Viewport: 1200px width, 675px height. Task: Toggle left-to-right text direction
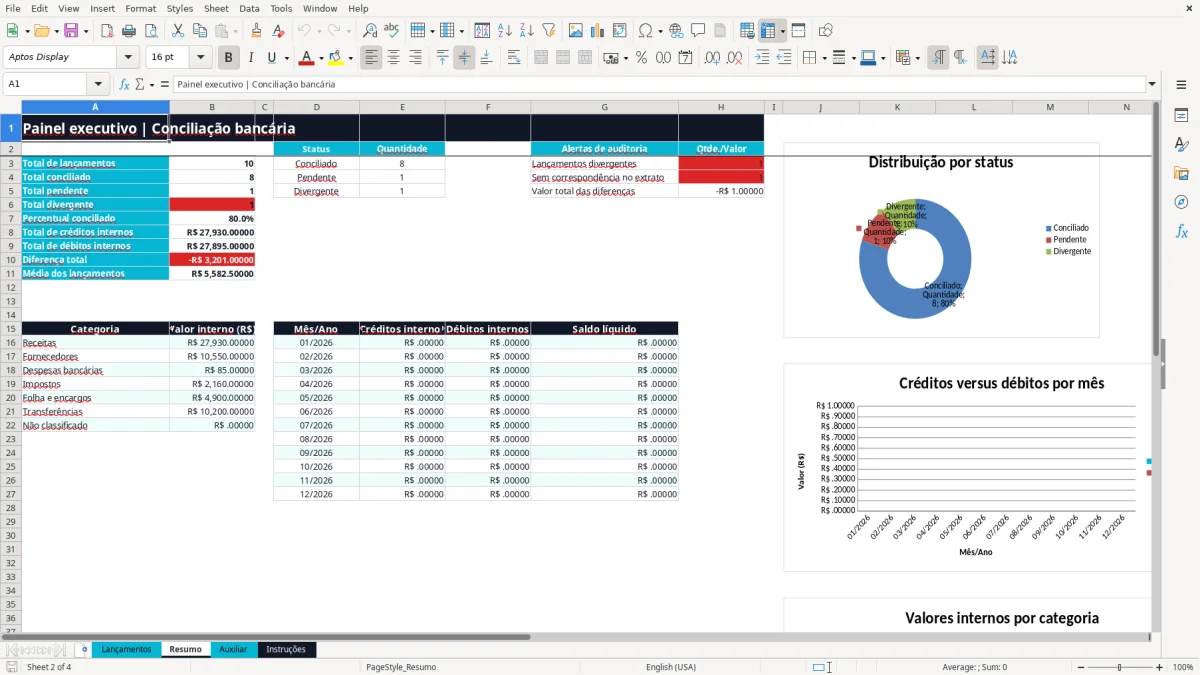tap(938, 58)
